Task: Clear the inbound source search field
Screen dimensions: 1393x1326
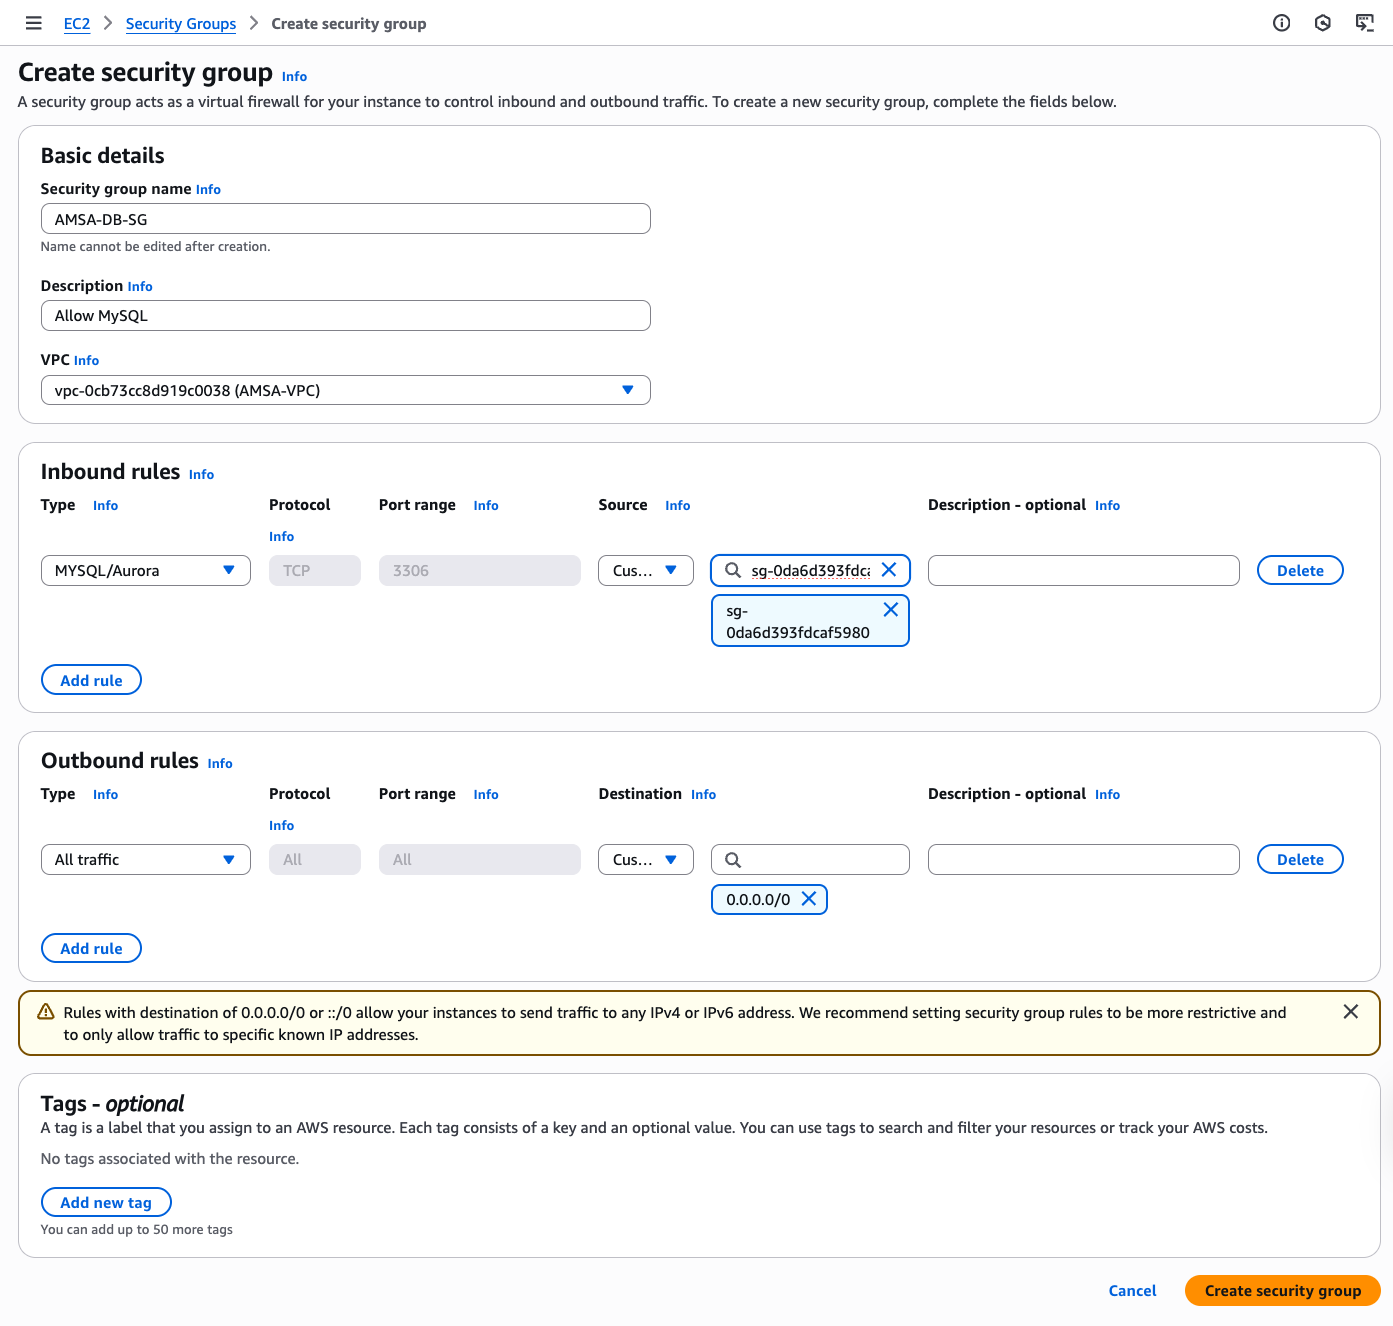Action: (x=888, y=570)
